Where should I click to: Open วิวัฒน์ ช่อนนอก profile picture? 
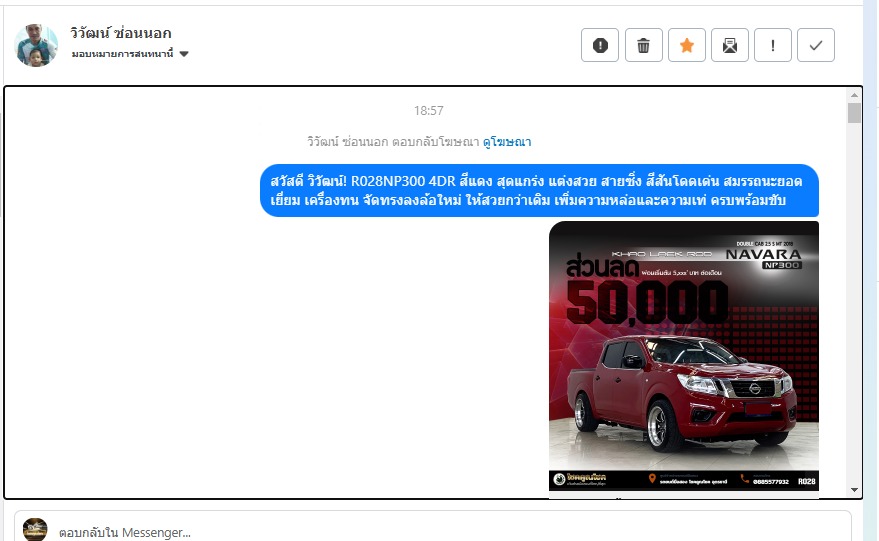(x=36, y=45)
